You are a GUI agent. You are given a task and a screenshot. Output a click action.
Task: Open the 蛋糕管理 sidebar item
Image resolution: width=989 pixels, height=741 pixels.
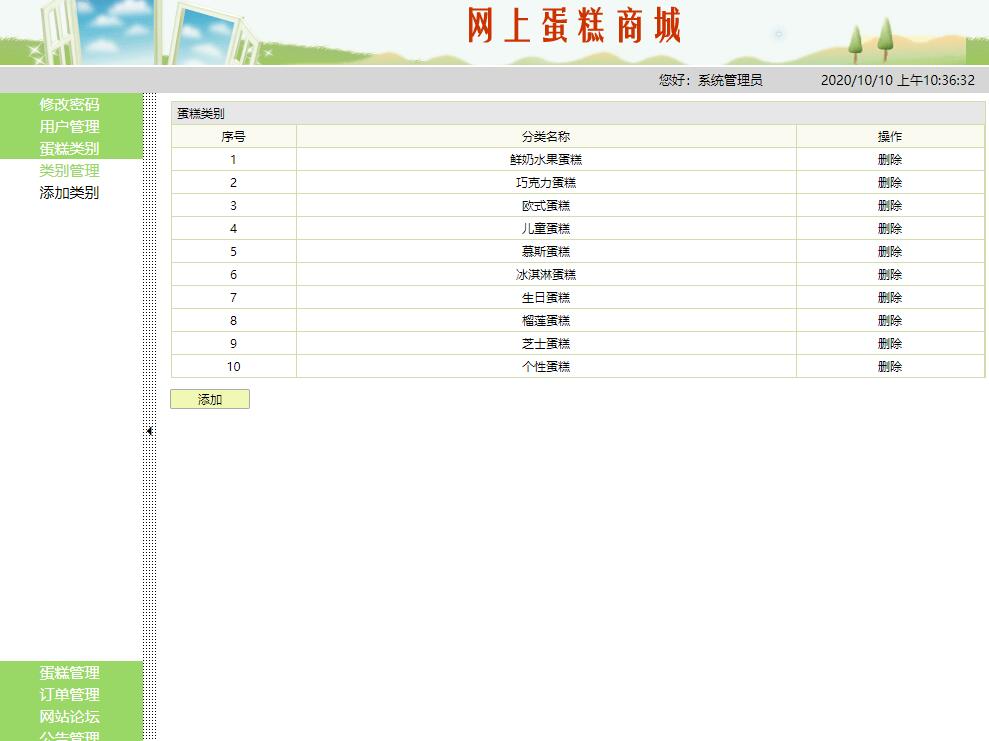(67, 673)
